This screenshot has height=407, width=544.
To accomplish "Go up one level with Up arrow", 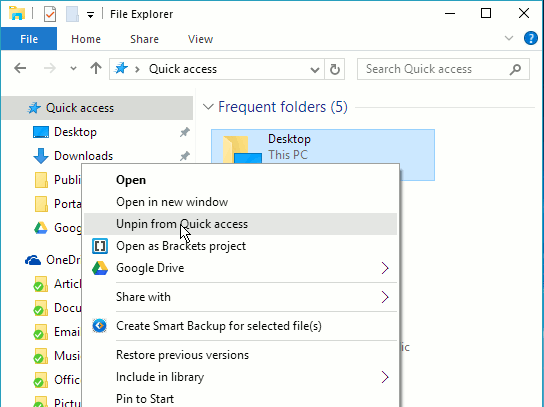I will pyautogui.click(x=96, y=68).
